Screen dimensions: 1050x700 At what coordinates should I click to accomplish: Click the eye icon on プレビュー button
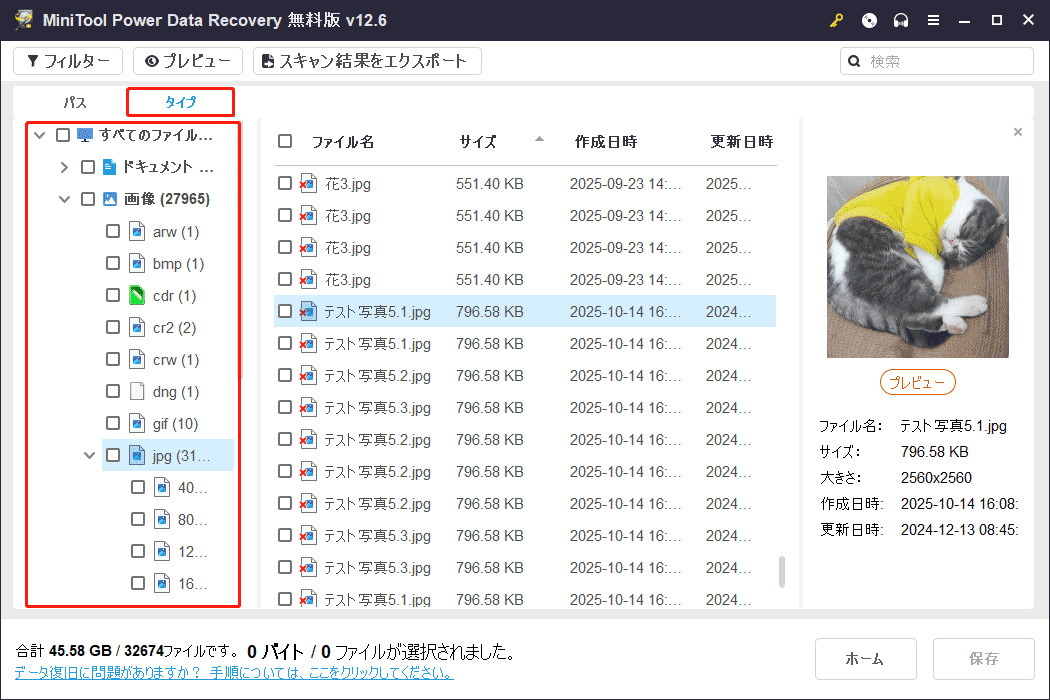click(x=152, y=61)
